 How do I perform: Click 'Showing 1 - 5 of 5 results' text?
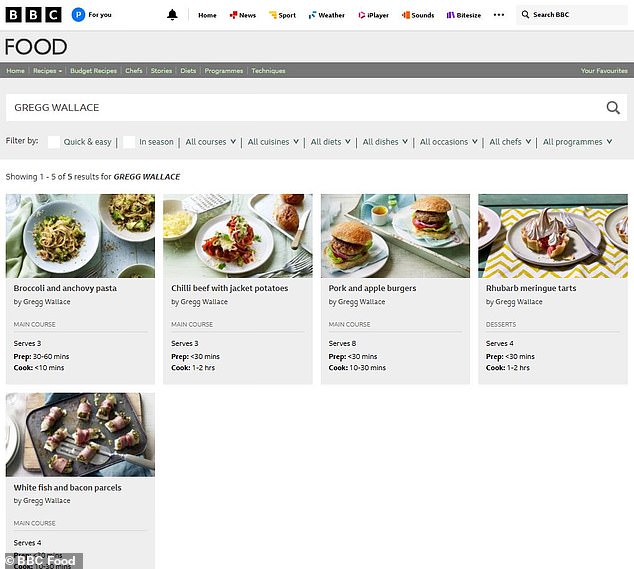58,177
